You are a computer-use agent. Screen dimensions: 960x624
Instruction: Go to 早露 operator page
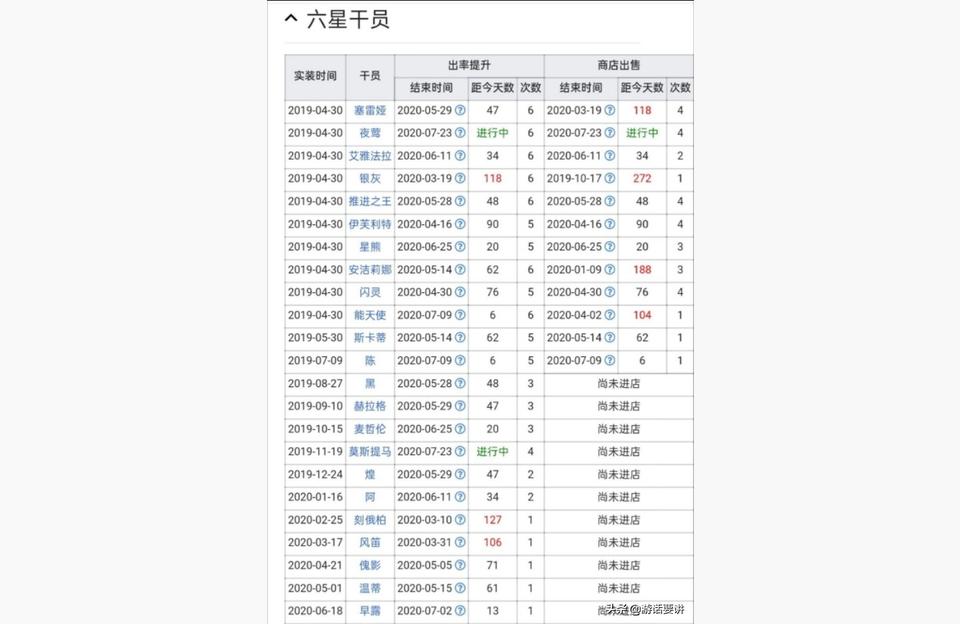point(370,611)
